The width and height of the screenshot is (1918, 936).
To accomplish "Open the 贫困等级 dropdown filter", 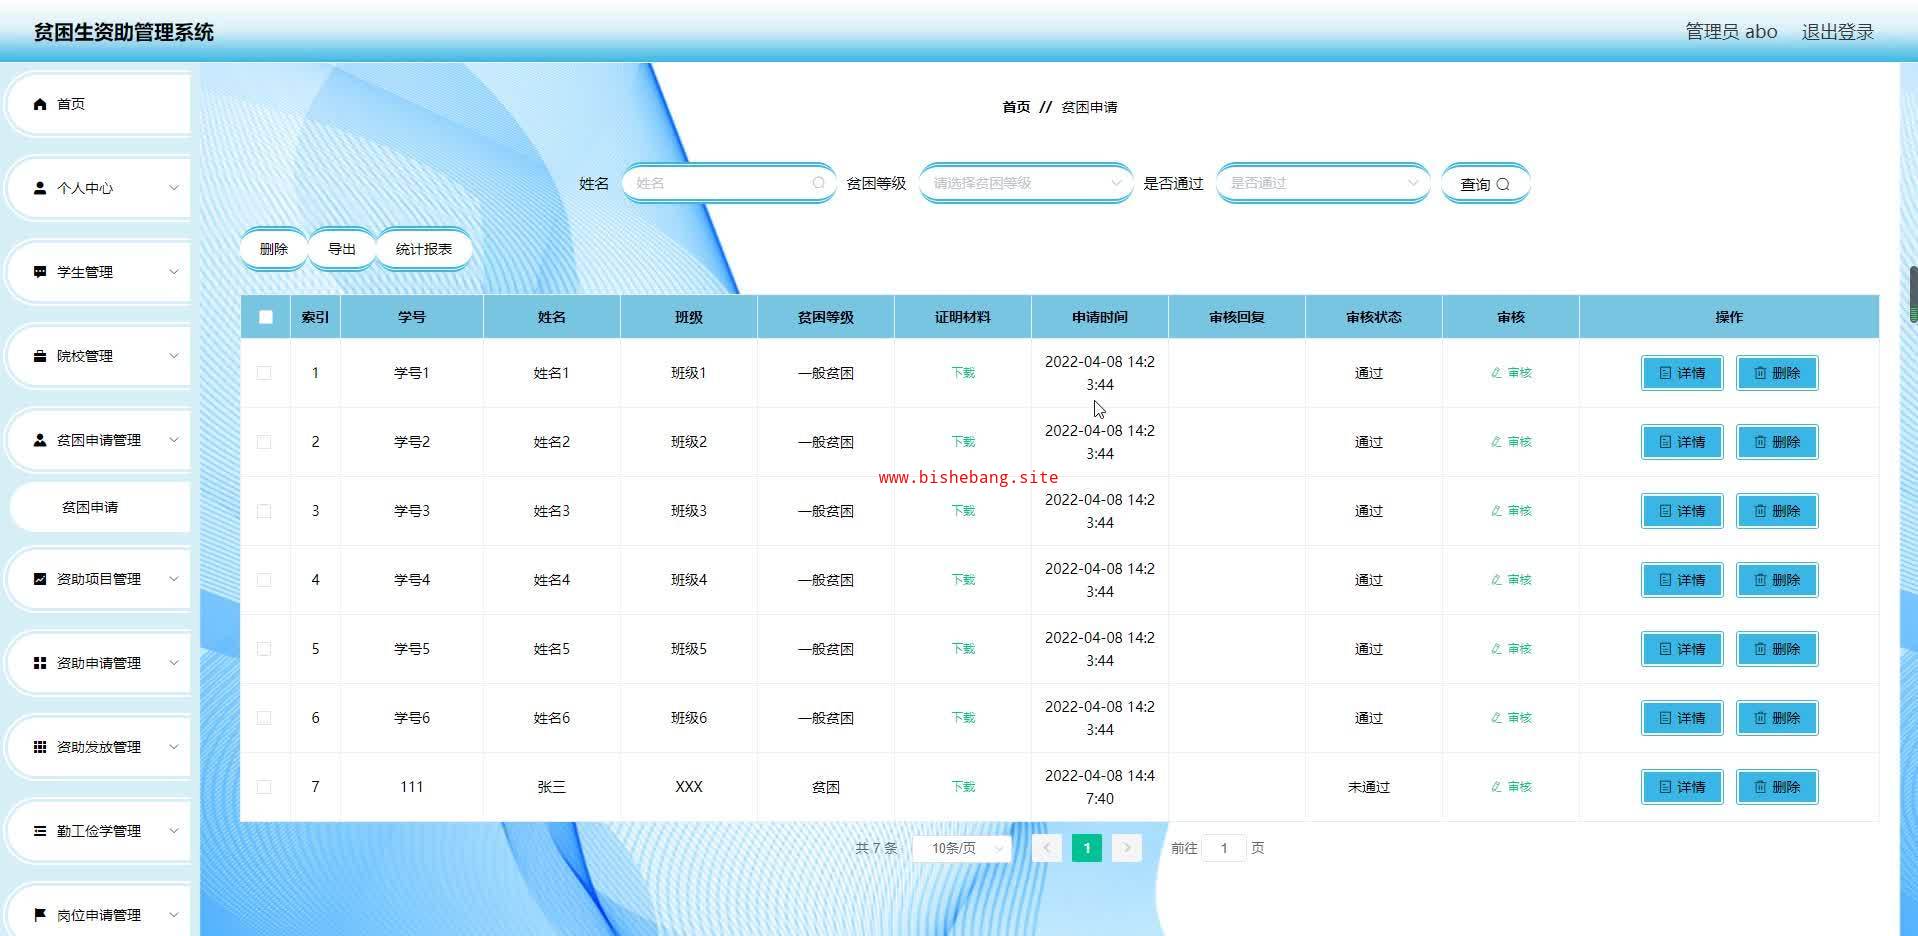I will coord(1025,183).
